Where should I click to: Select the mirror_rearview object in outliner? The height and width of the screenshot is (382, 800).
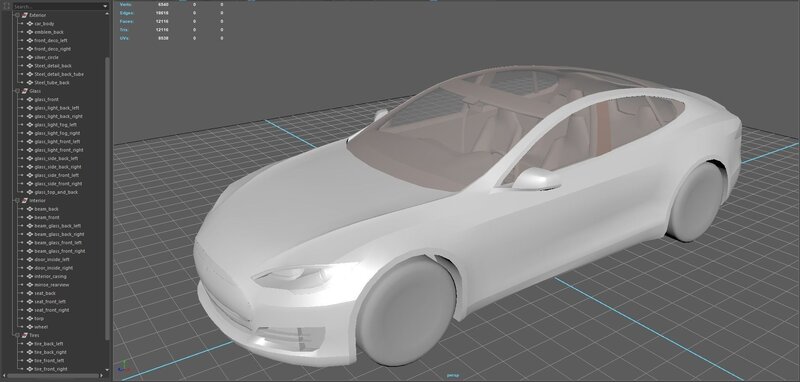coord(52,285)
